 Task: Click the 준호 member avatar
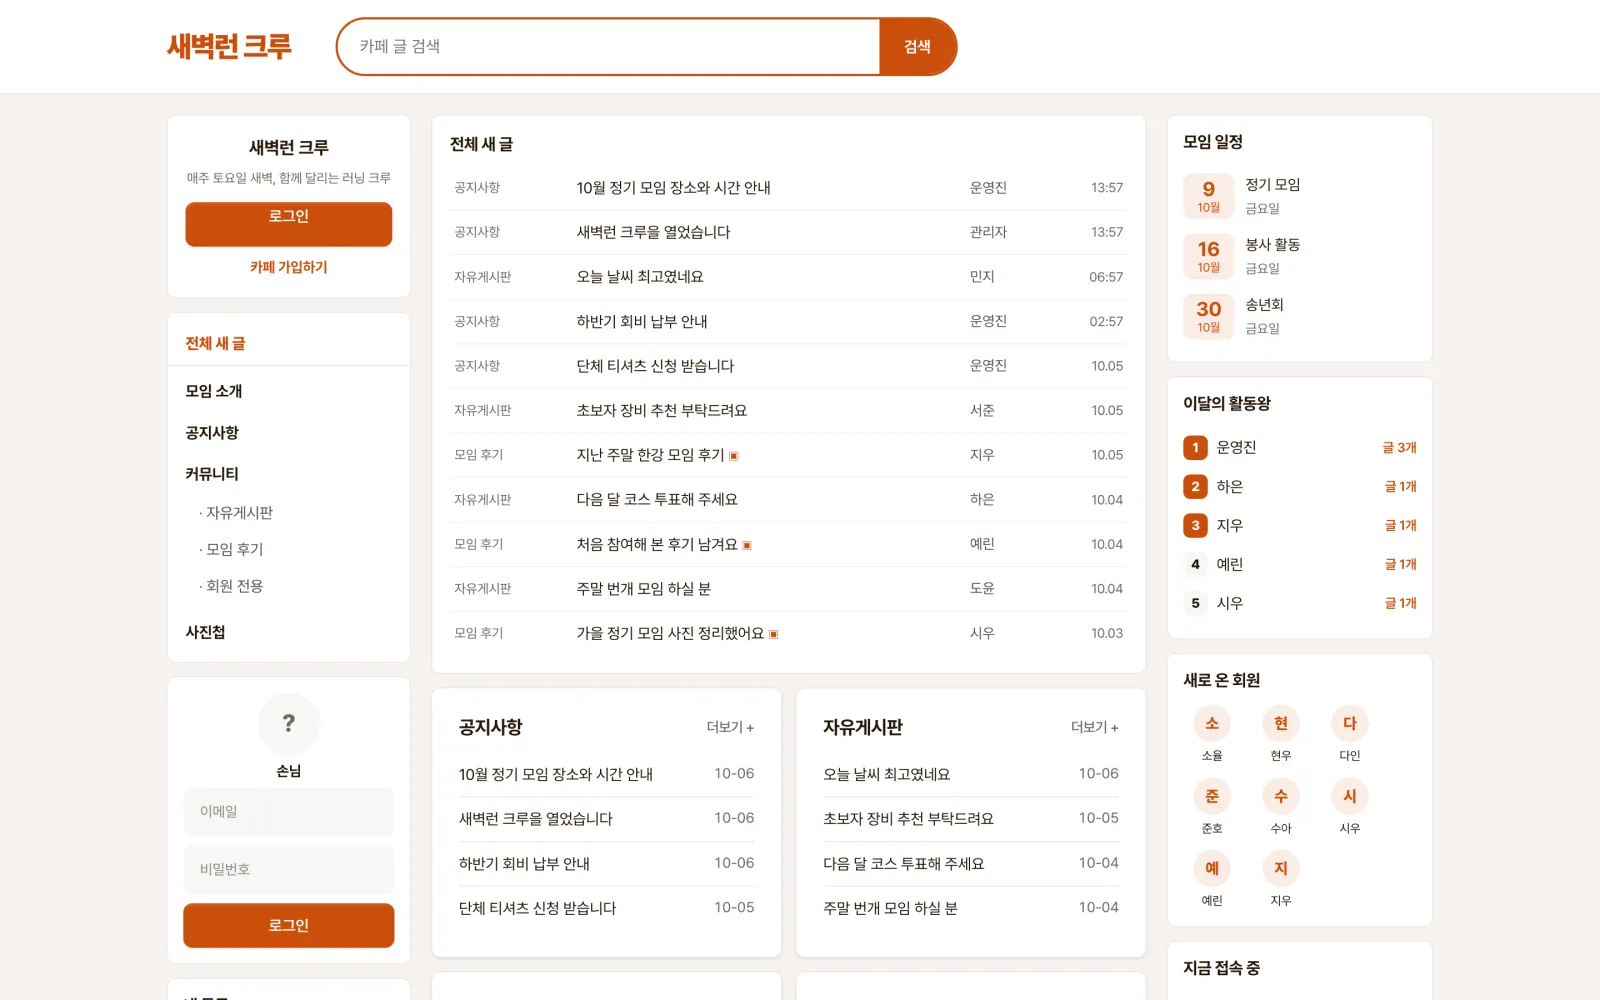(x=1212, y=796)
